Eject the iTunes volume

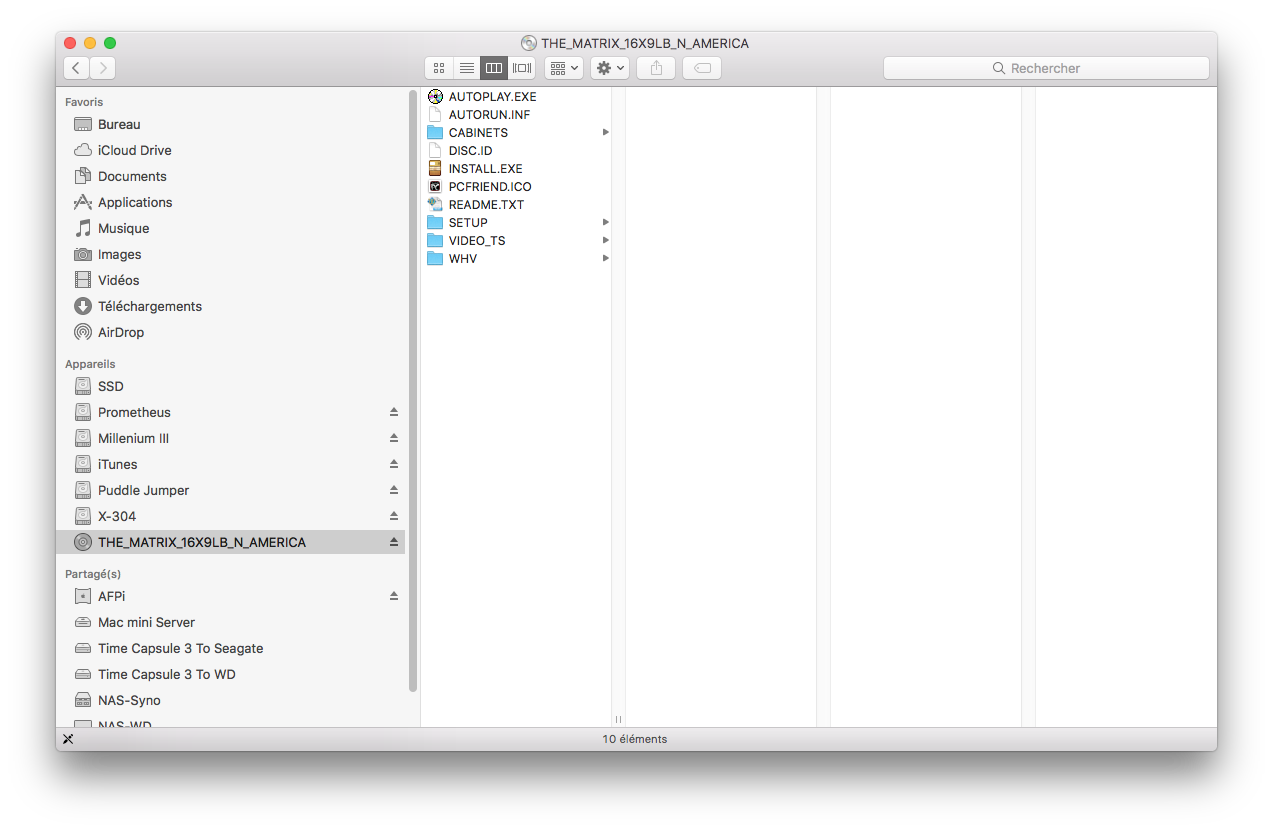click(394, 465)
